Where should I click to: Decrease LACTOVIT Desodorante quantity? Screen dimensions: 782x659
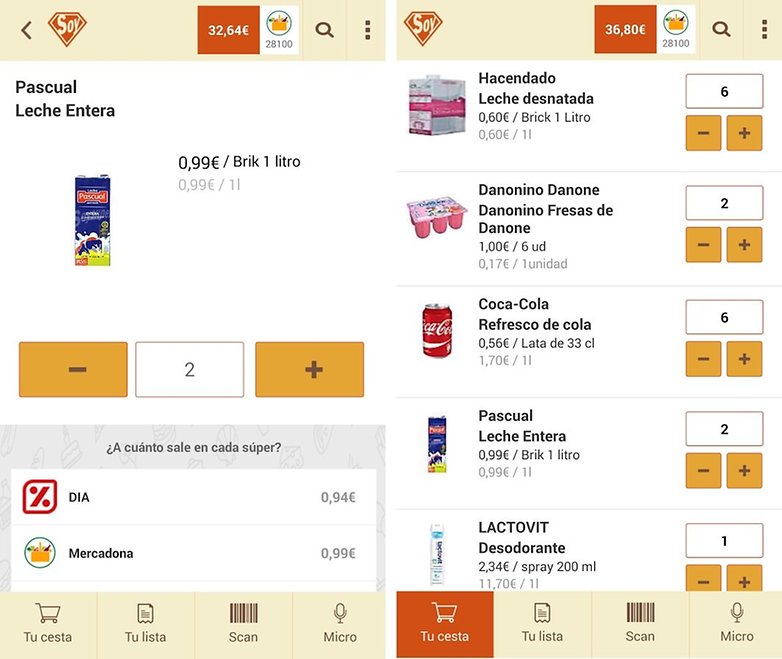click(703, 579)
